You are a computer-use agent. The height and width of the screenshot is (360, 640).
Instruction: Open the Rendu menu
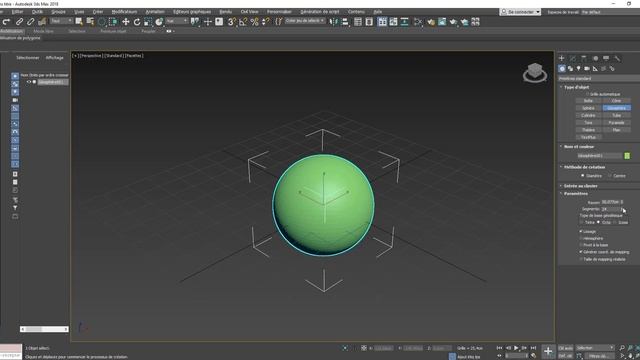(x=226, y=12)
